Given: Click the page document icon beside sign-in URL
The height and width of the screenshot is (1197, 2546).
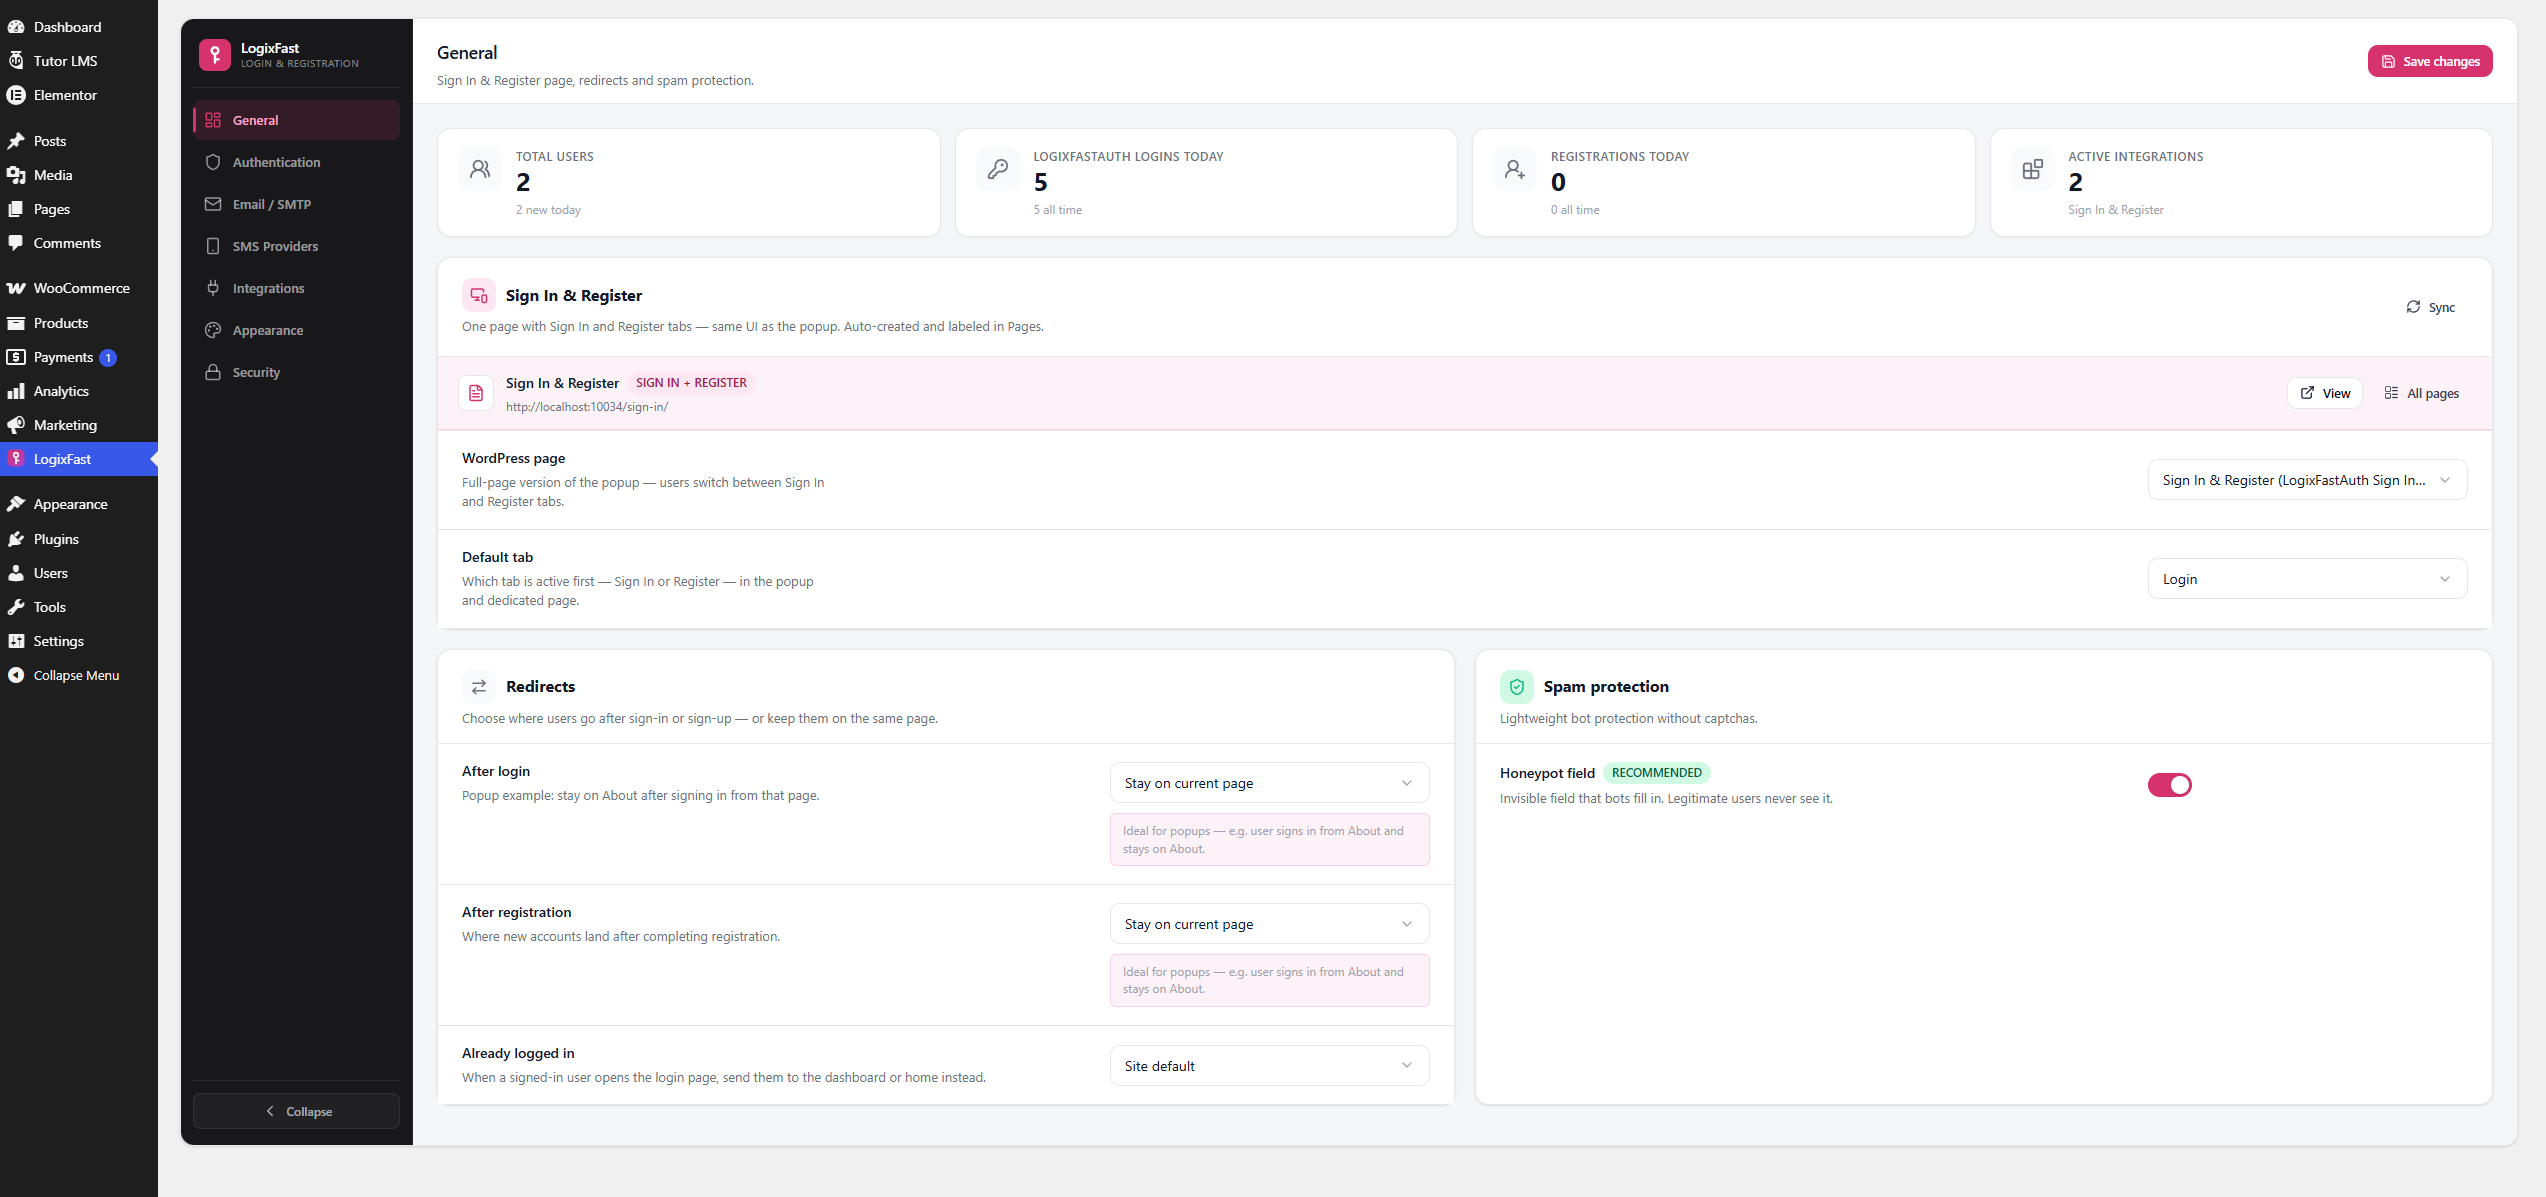Looking at the screenshot, I should [x=476, y=394].
